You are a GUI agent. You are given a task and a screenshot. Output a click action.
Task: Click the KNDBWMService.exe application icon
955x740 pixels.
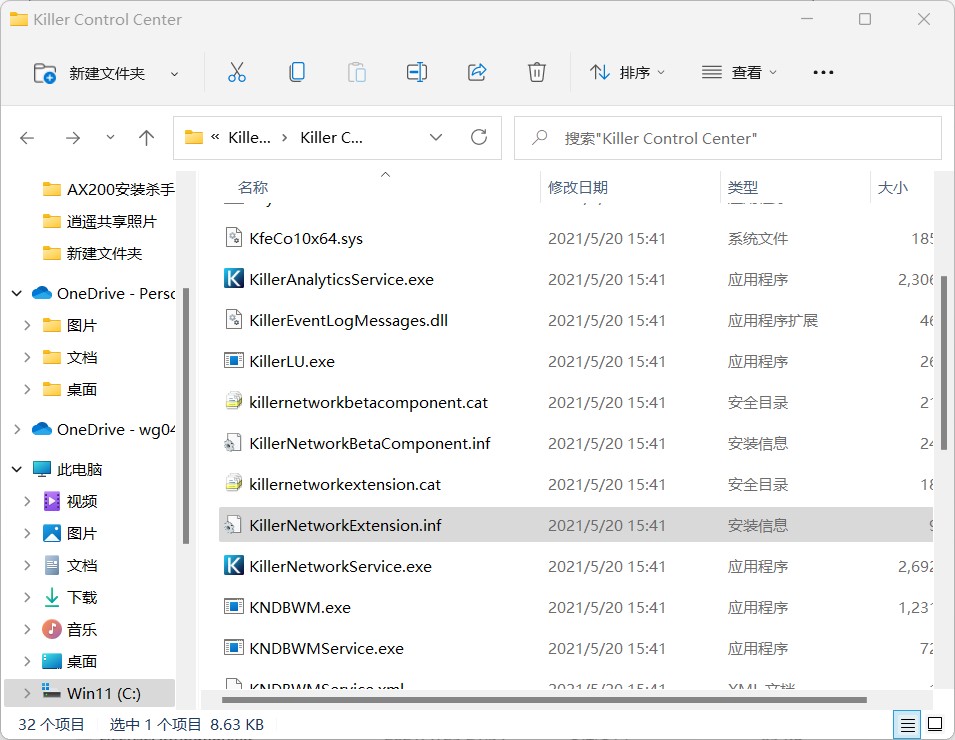[233, 647]
